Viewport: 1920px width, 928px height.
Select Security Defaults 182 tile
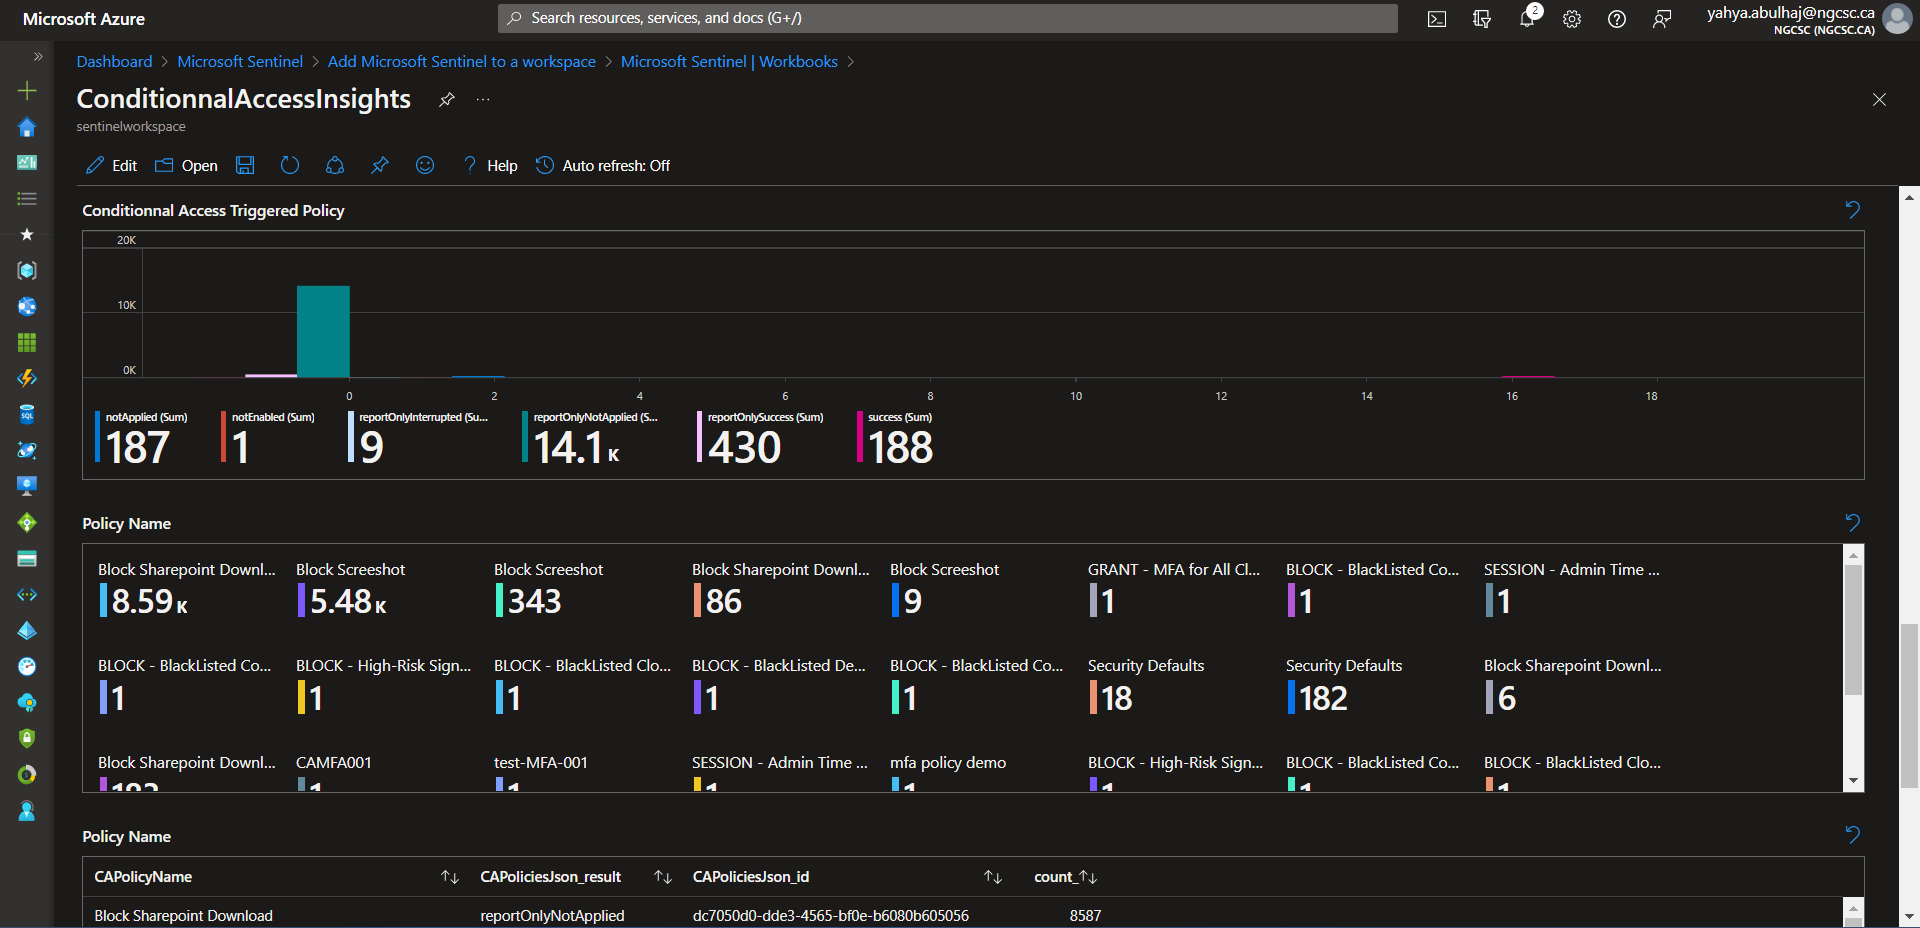[x=1344, y=687]
